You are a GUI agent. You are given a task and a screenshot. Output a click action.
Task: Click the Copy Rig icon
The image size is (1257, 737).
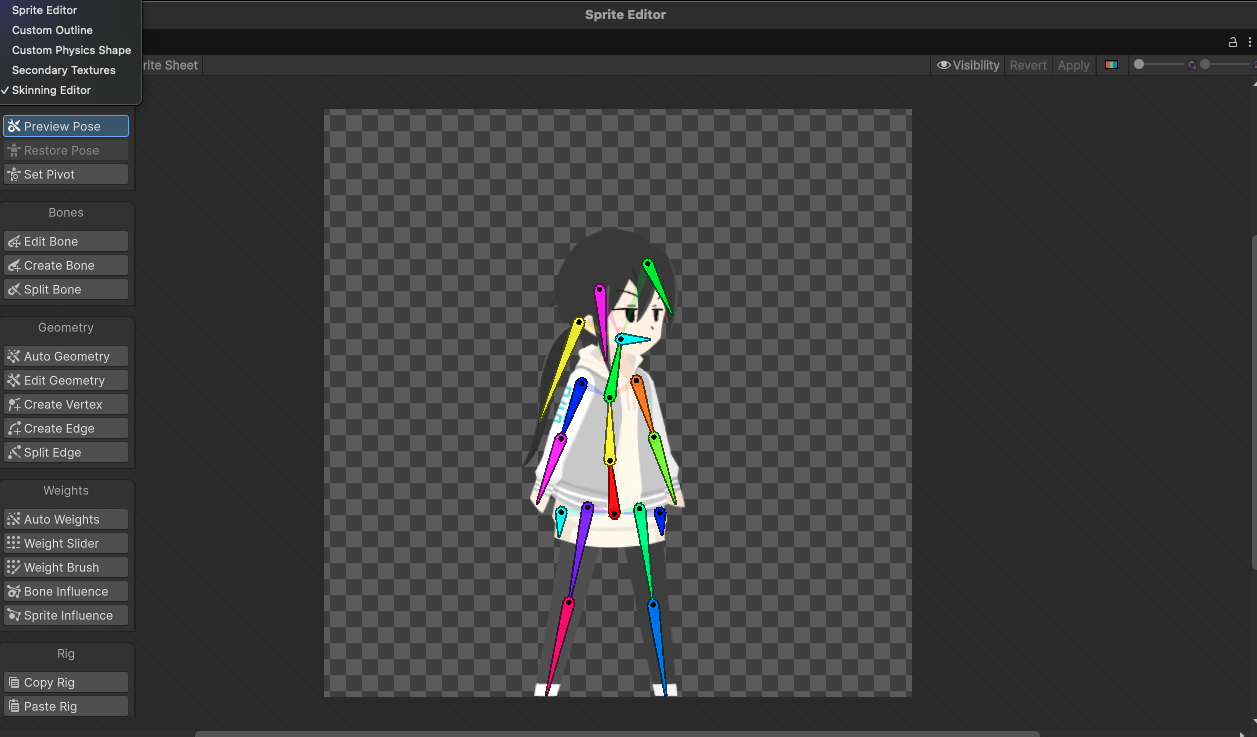14,683
